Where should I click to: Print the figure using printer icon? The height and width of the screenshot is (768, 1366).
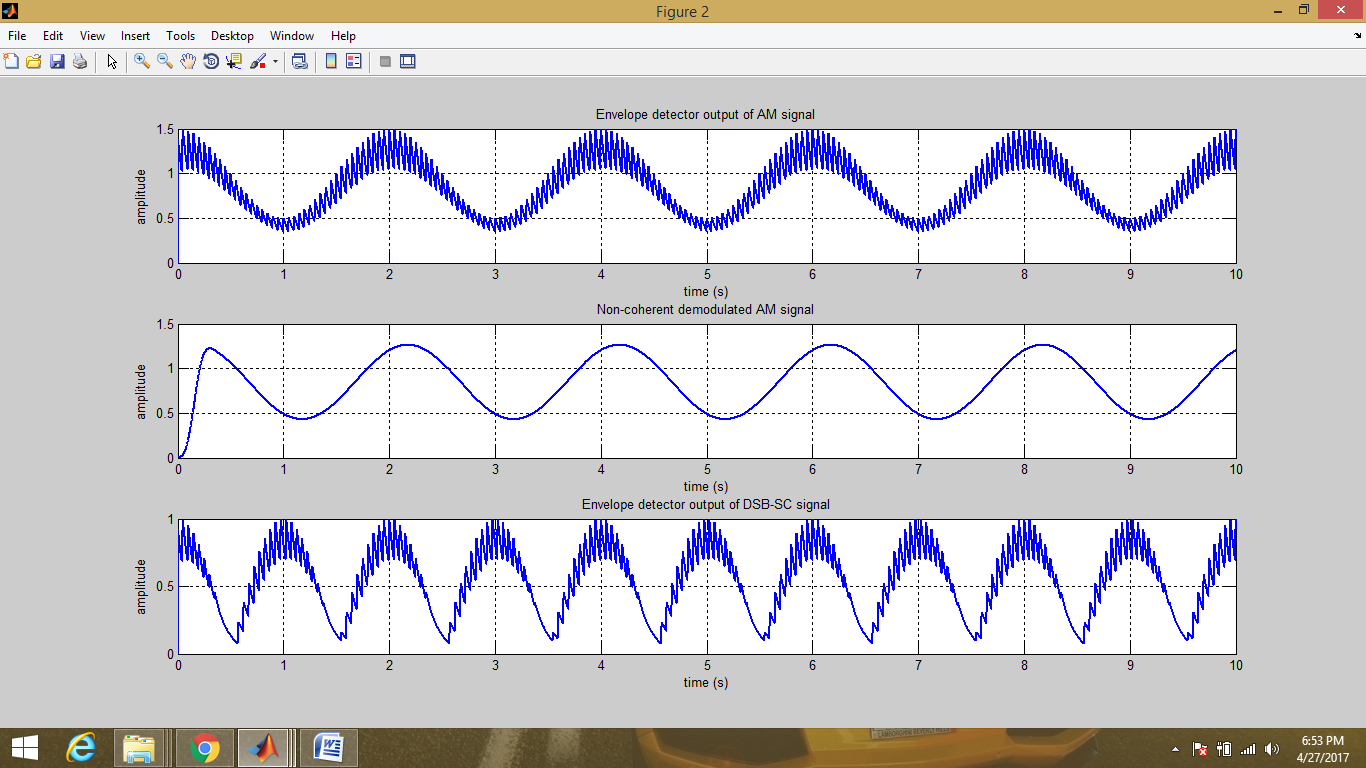80,61
